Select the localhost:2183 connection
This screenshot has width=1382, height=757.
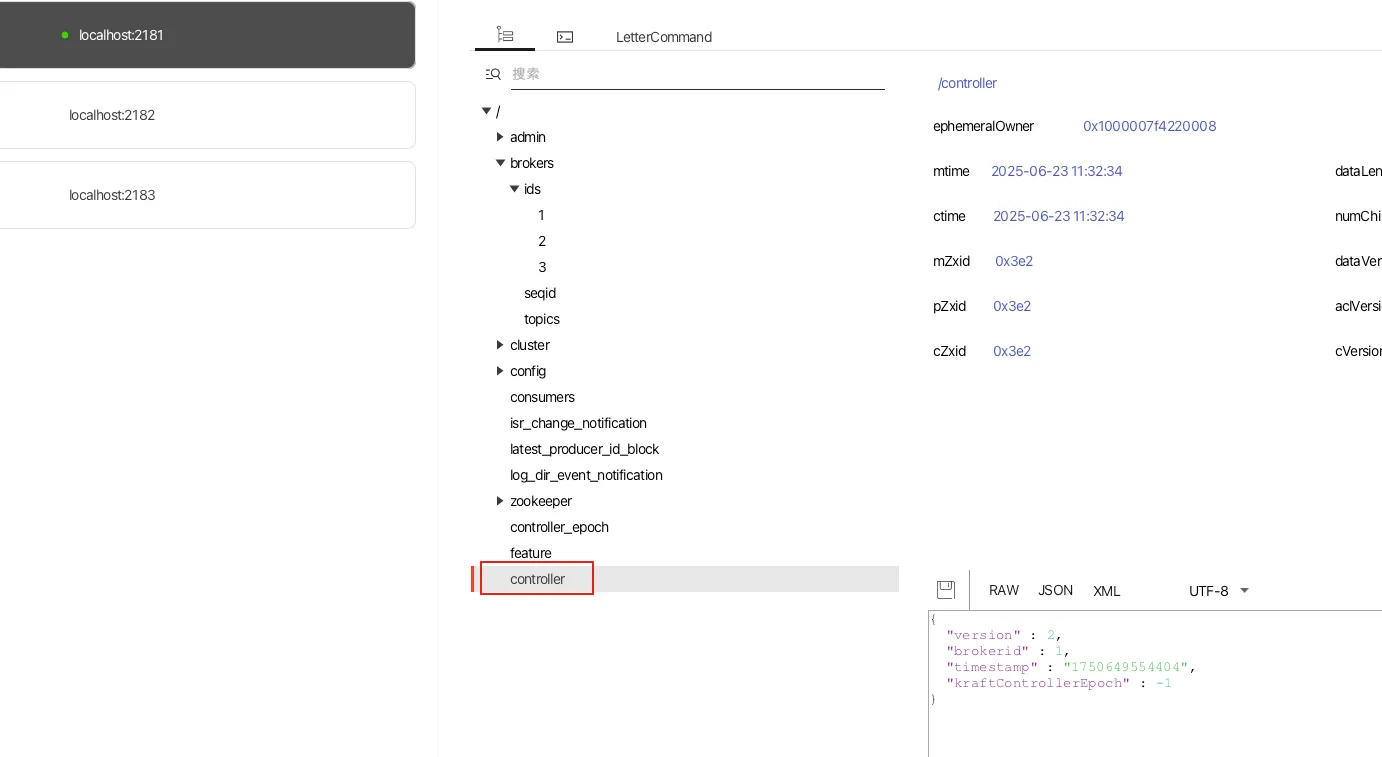207,195
